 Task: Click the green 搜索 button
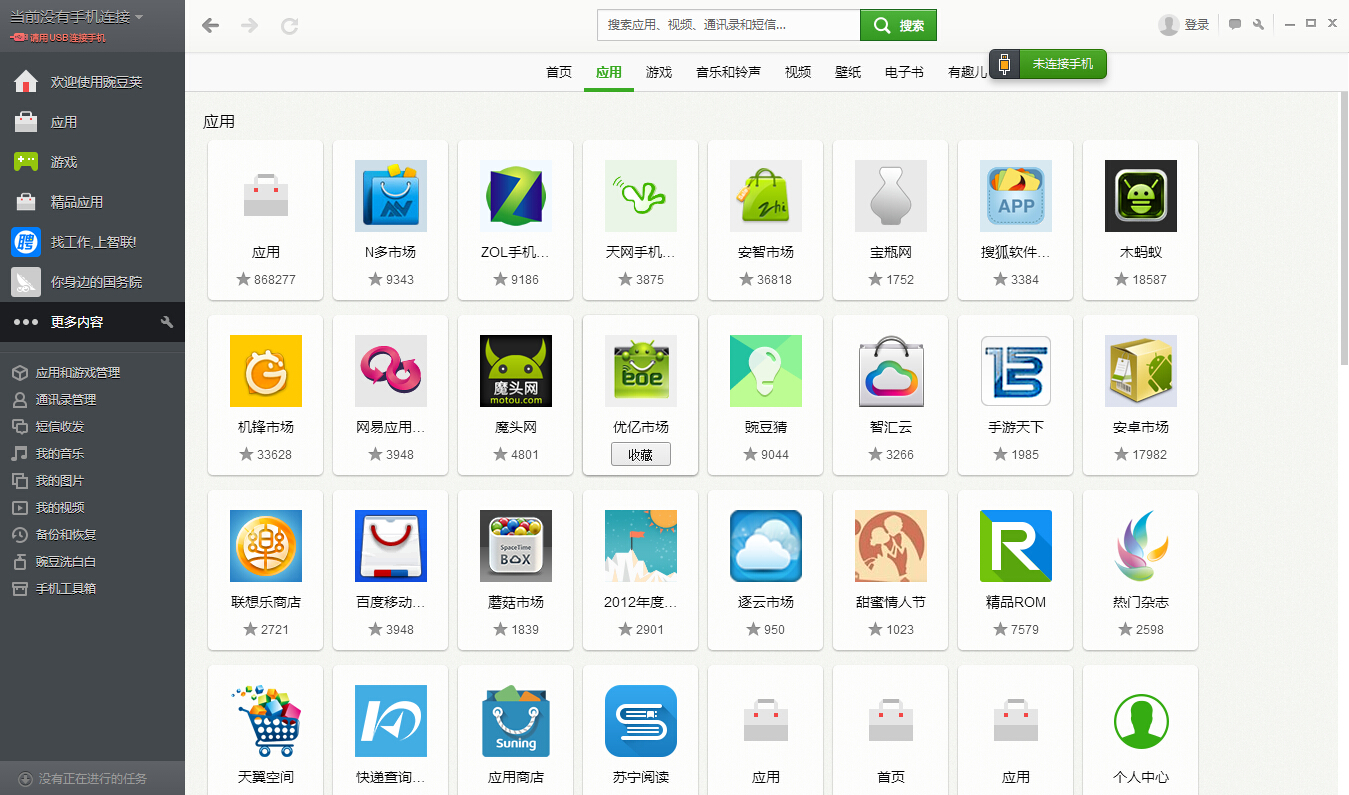898,25
